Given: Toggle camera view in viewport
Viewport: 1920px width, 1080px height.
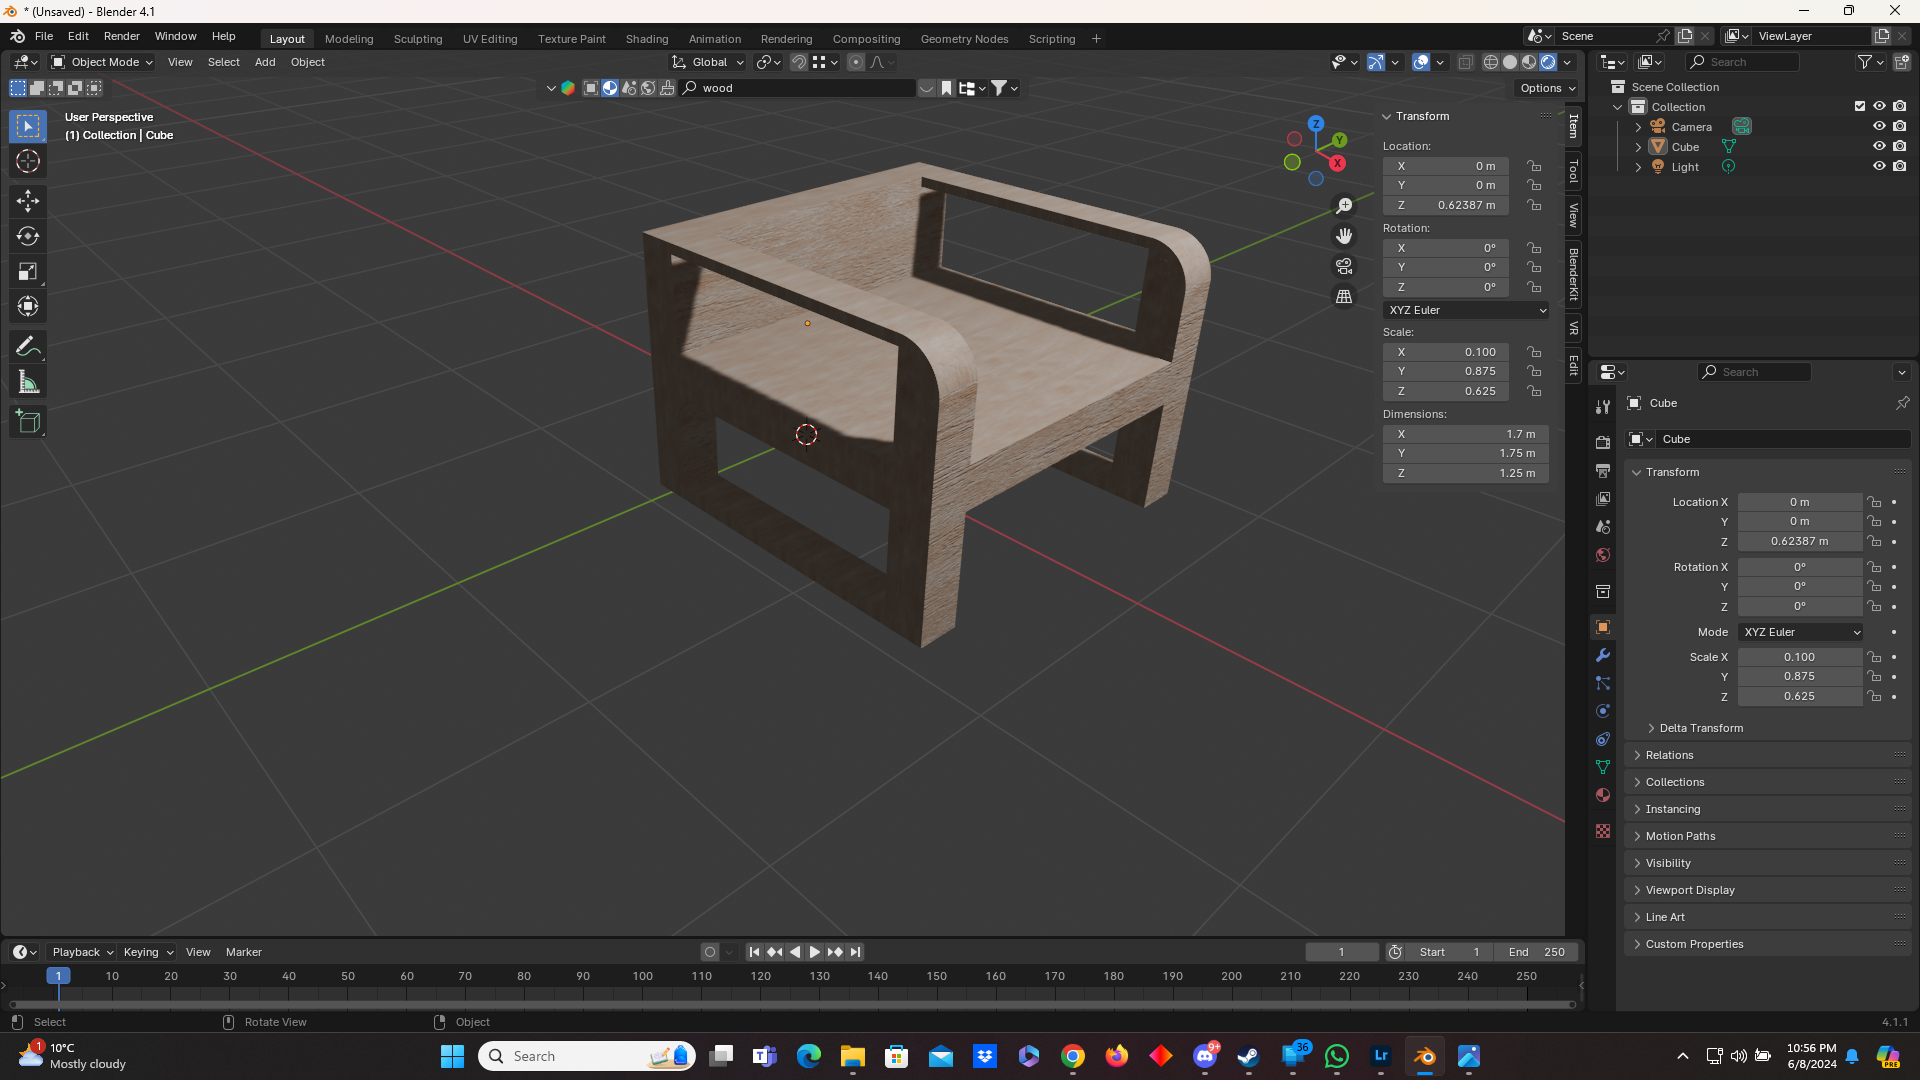Looking at the screenshot, I should click(1344, 266).
